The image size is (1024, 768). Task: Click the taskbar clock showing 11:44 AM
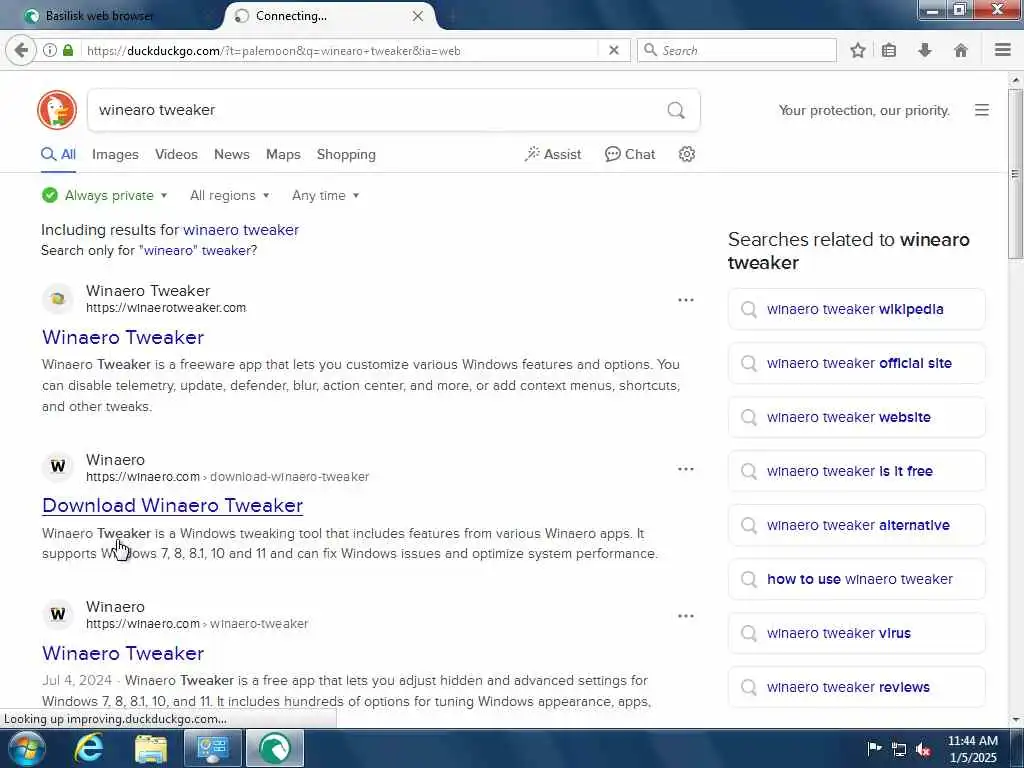click(972, 749)
